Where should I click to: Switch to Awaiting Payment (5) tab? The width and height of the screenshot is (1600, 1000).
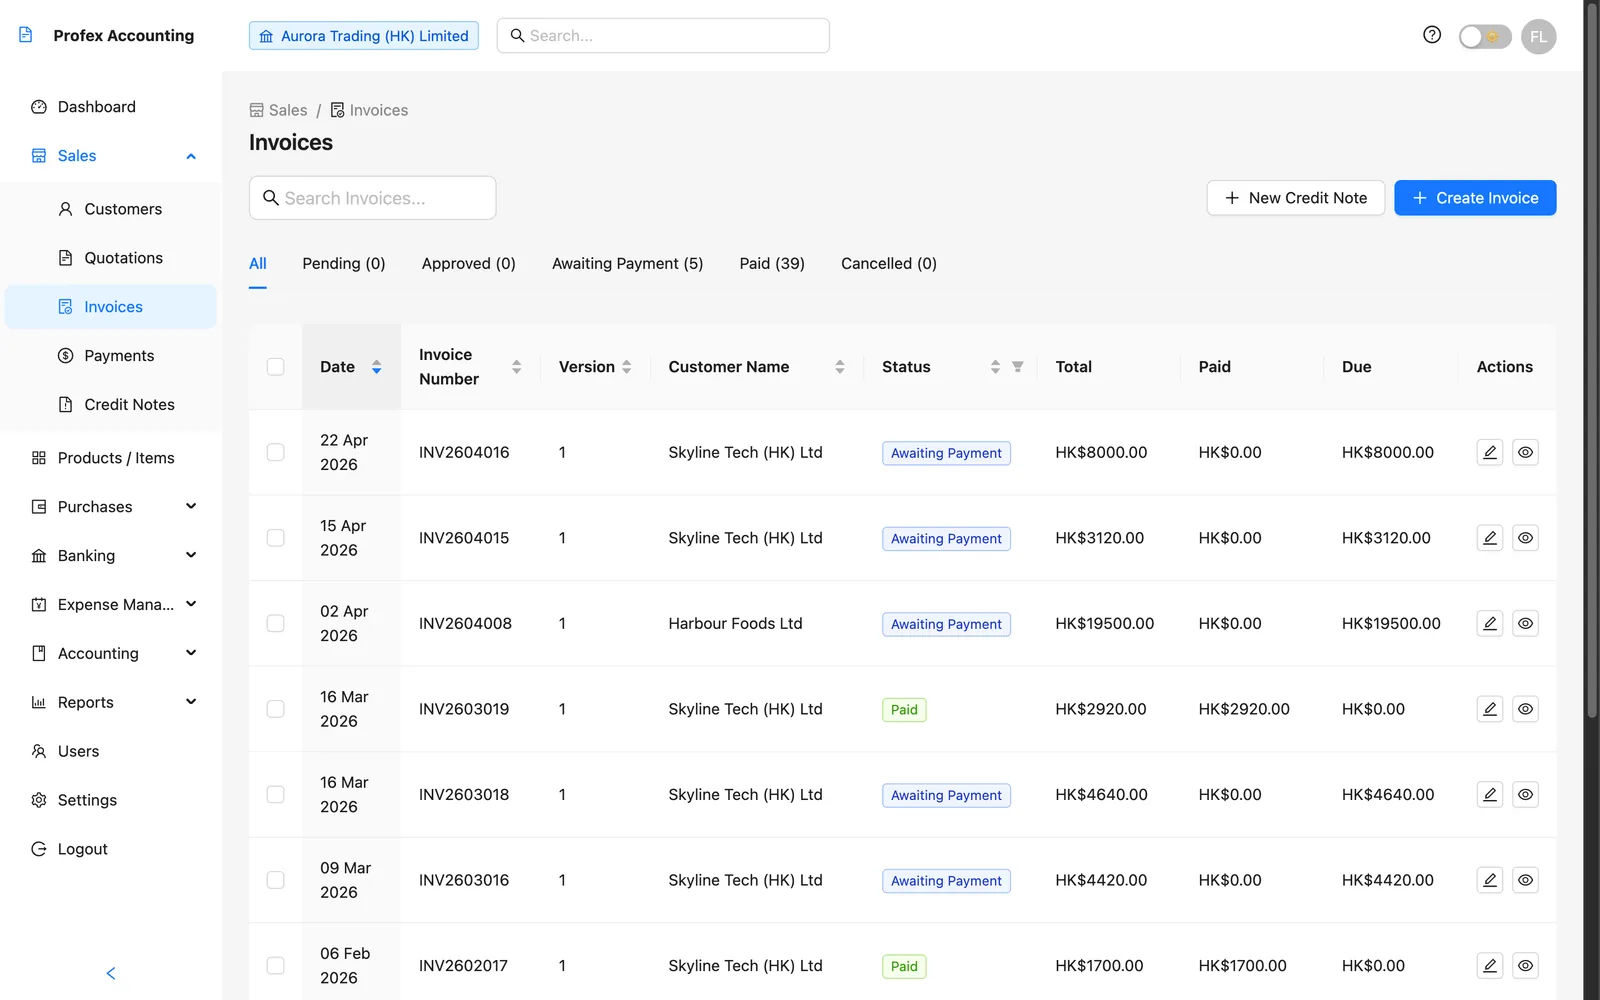pos(628,264)
